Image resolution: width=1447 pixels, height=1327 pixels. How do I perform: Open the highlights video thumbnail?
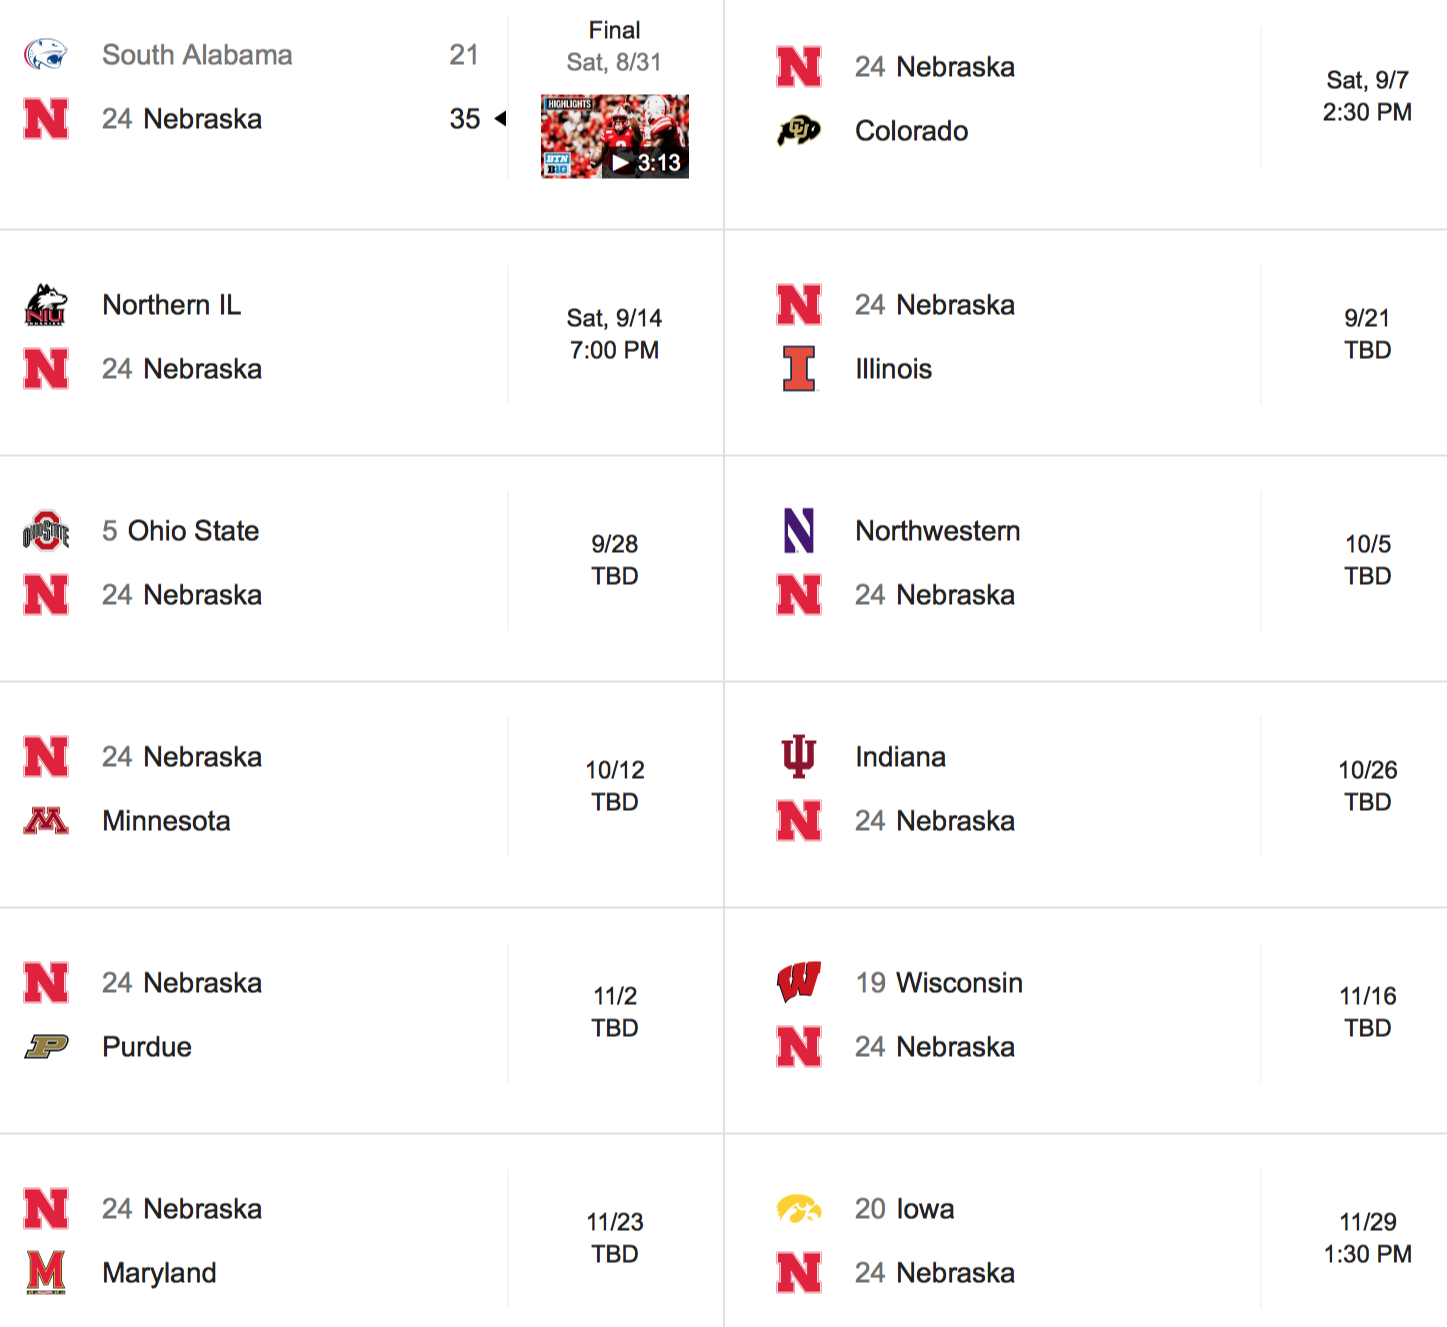[614, 137]
